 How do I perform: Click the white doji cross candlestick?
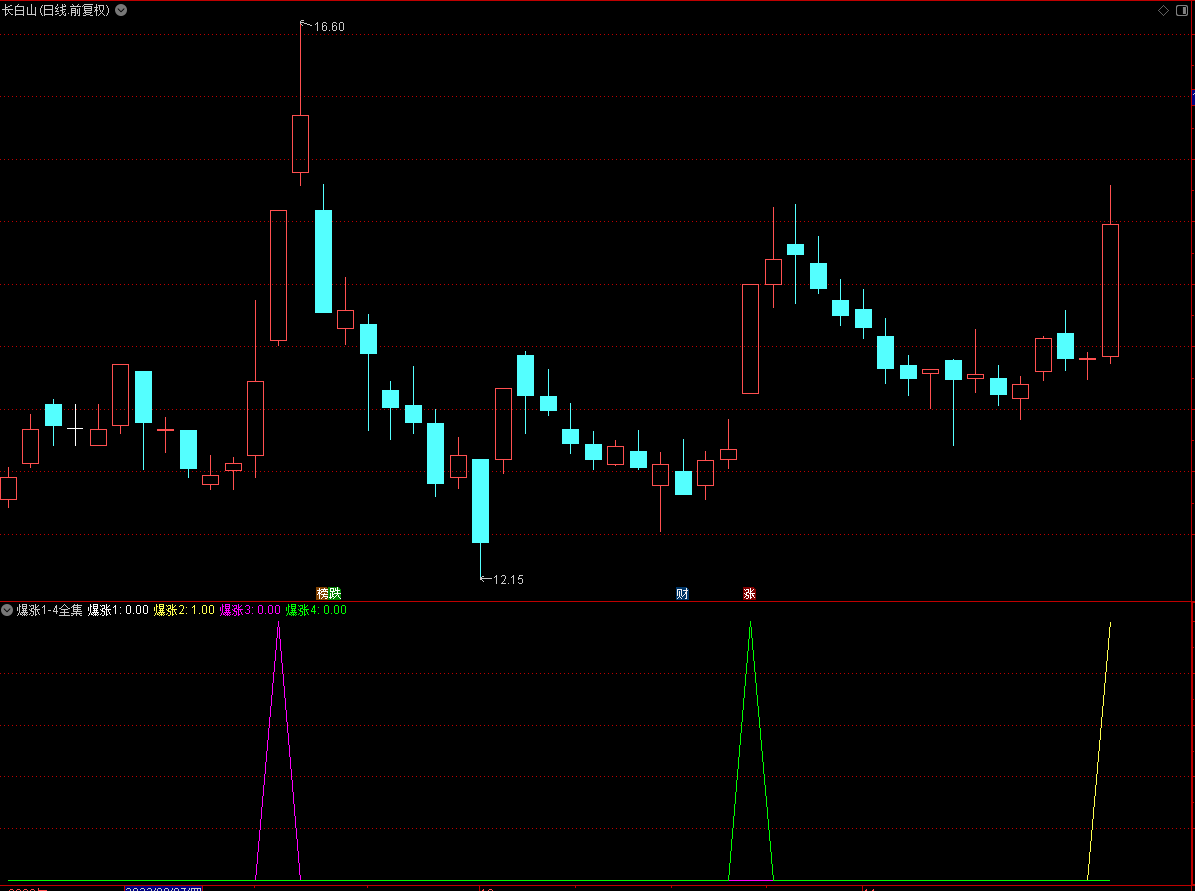[x=75, y=429]
